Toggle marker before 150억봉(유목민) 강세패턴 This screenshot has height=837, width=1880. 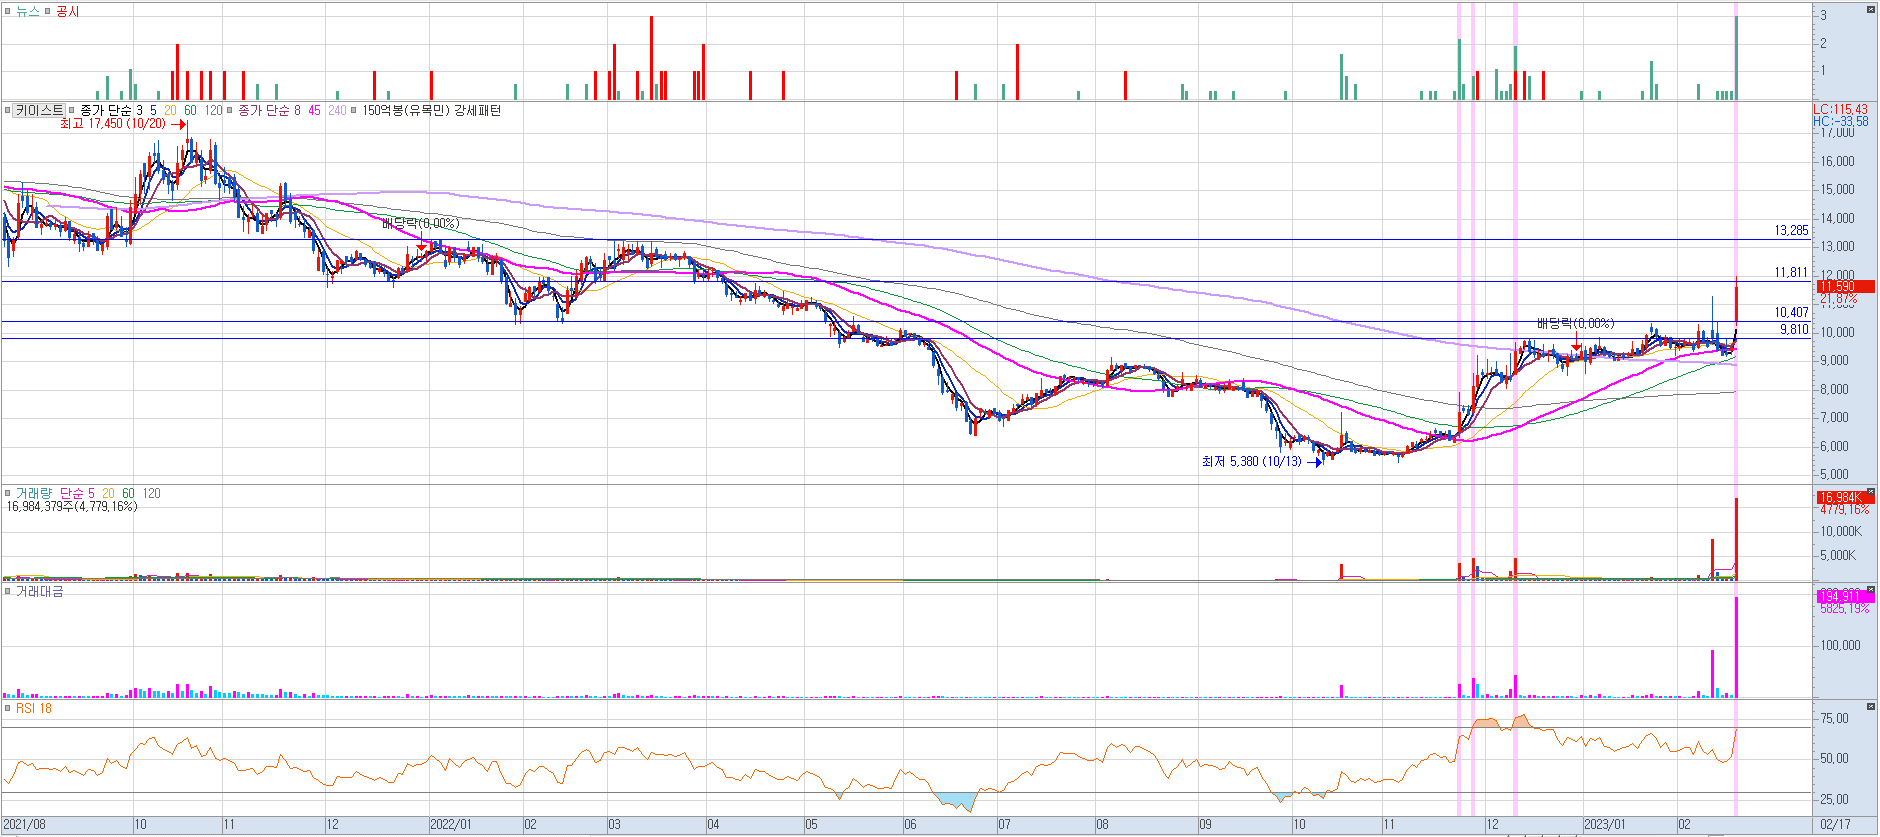pos(354,110)
